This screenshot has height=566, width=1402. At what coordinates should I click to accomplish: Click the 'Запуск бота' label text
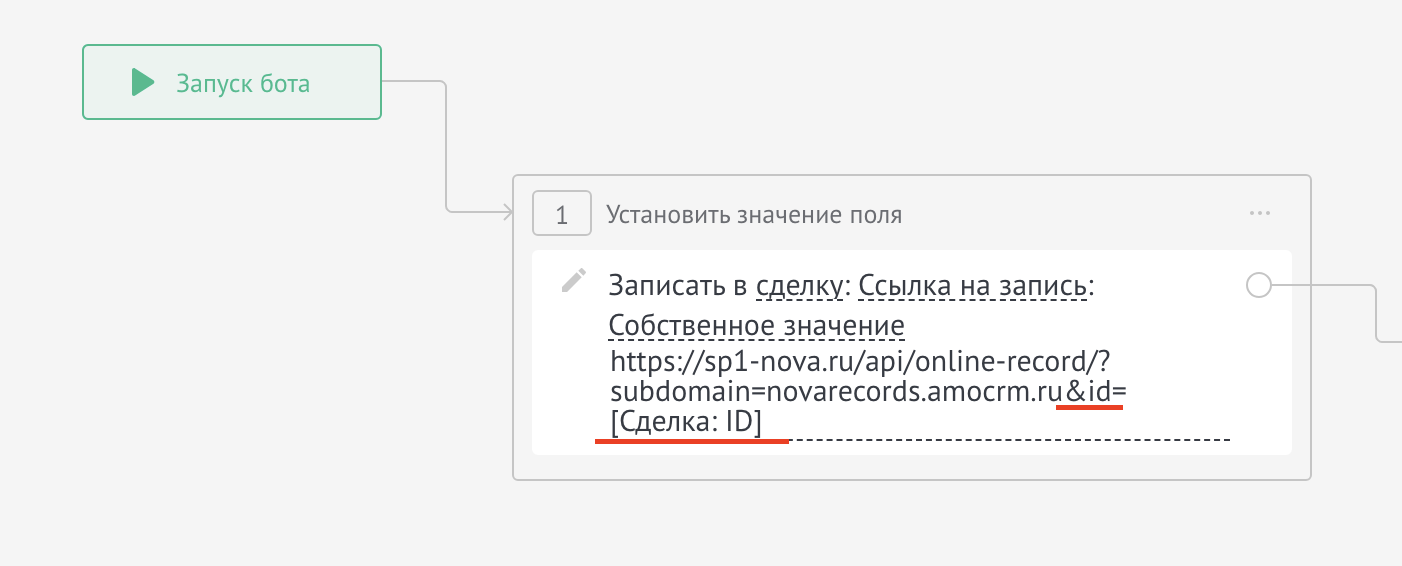243,83
